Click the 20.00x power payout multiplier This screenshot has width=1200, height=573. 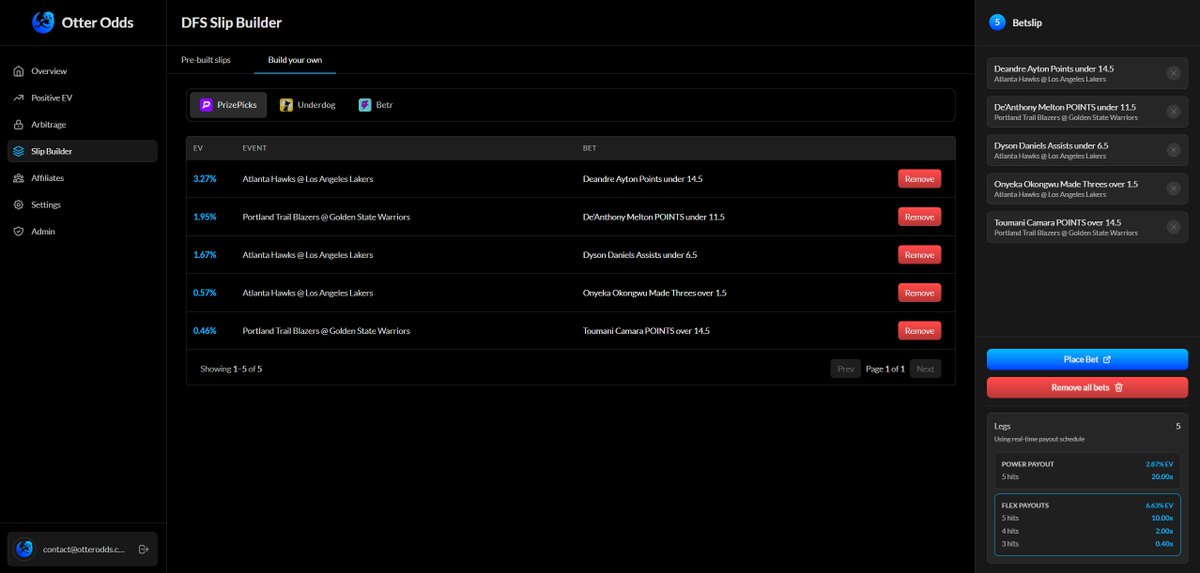click(1162, 477)
